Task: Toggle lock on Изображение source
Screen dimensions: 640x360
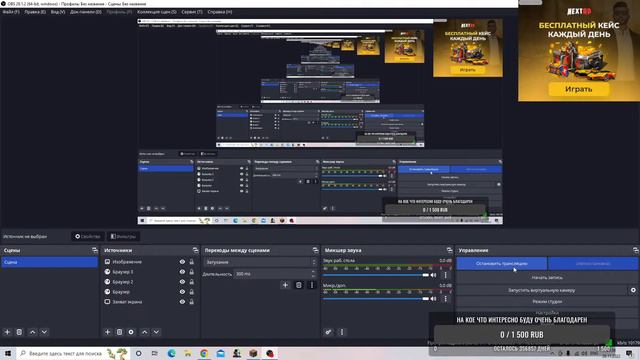Action: pyautogui.click(x=191, y=262)
